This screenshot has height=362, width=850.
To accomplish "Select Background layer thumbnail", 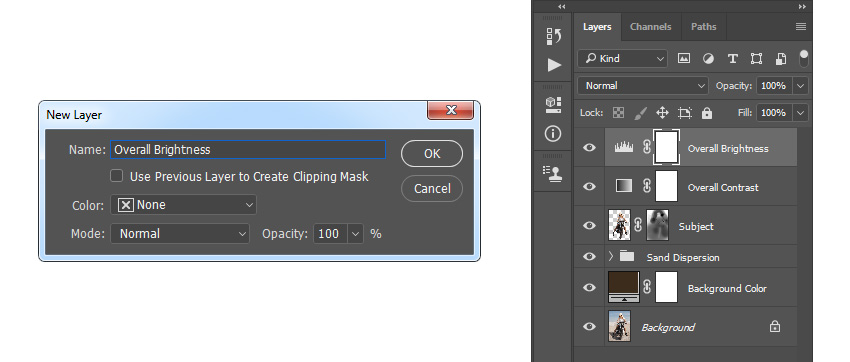I will tap(620, 326).
